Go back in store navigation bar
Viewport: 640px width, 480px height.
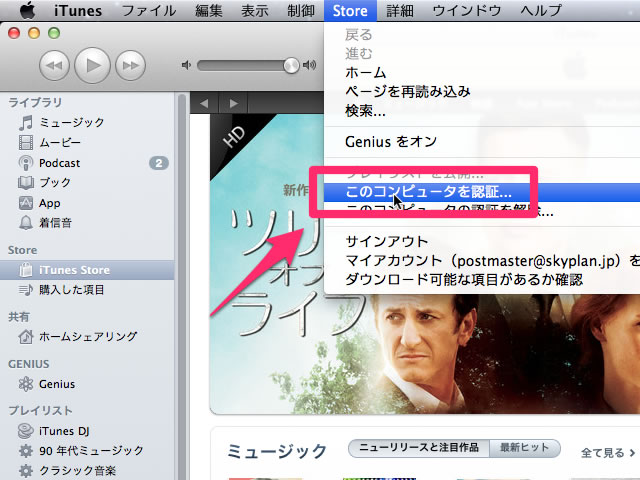(x=204, y=103)
